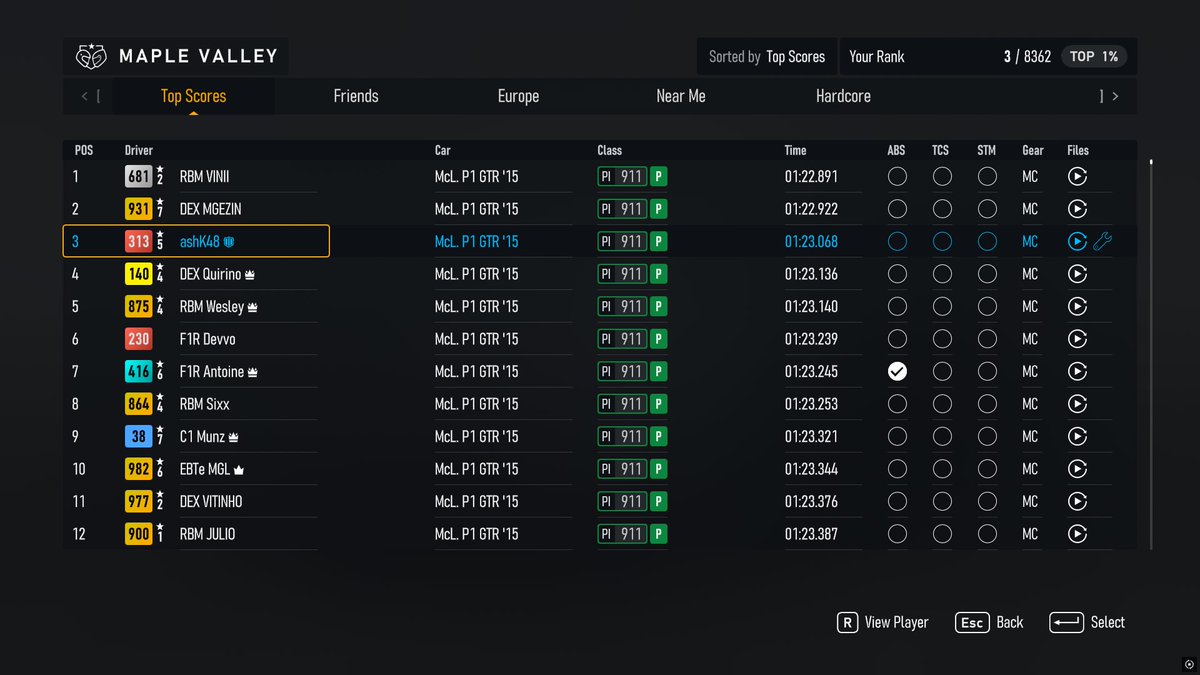Click crown icon next to DEX Quirino
This screenshot has width=1200, height=675.
tap(251, 274)
